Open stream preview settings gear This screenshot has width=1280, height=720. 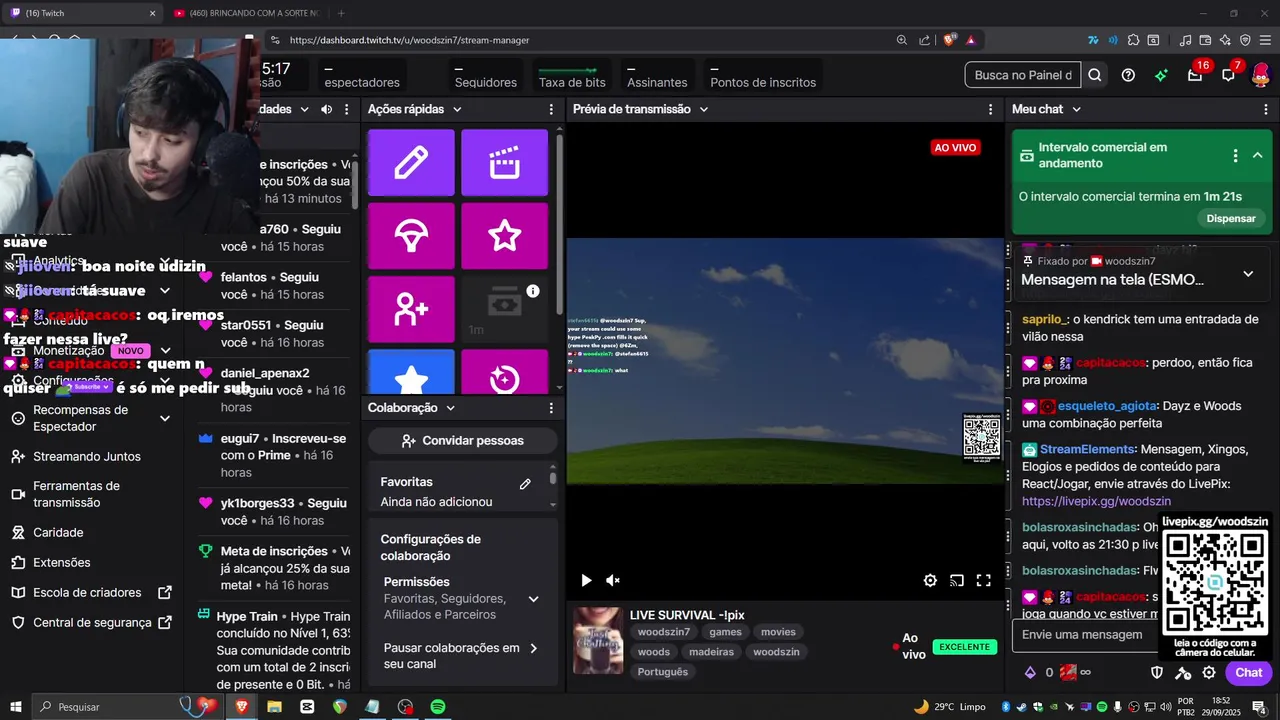[x=930, y=580]
